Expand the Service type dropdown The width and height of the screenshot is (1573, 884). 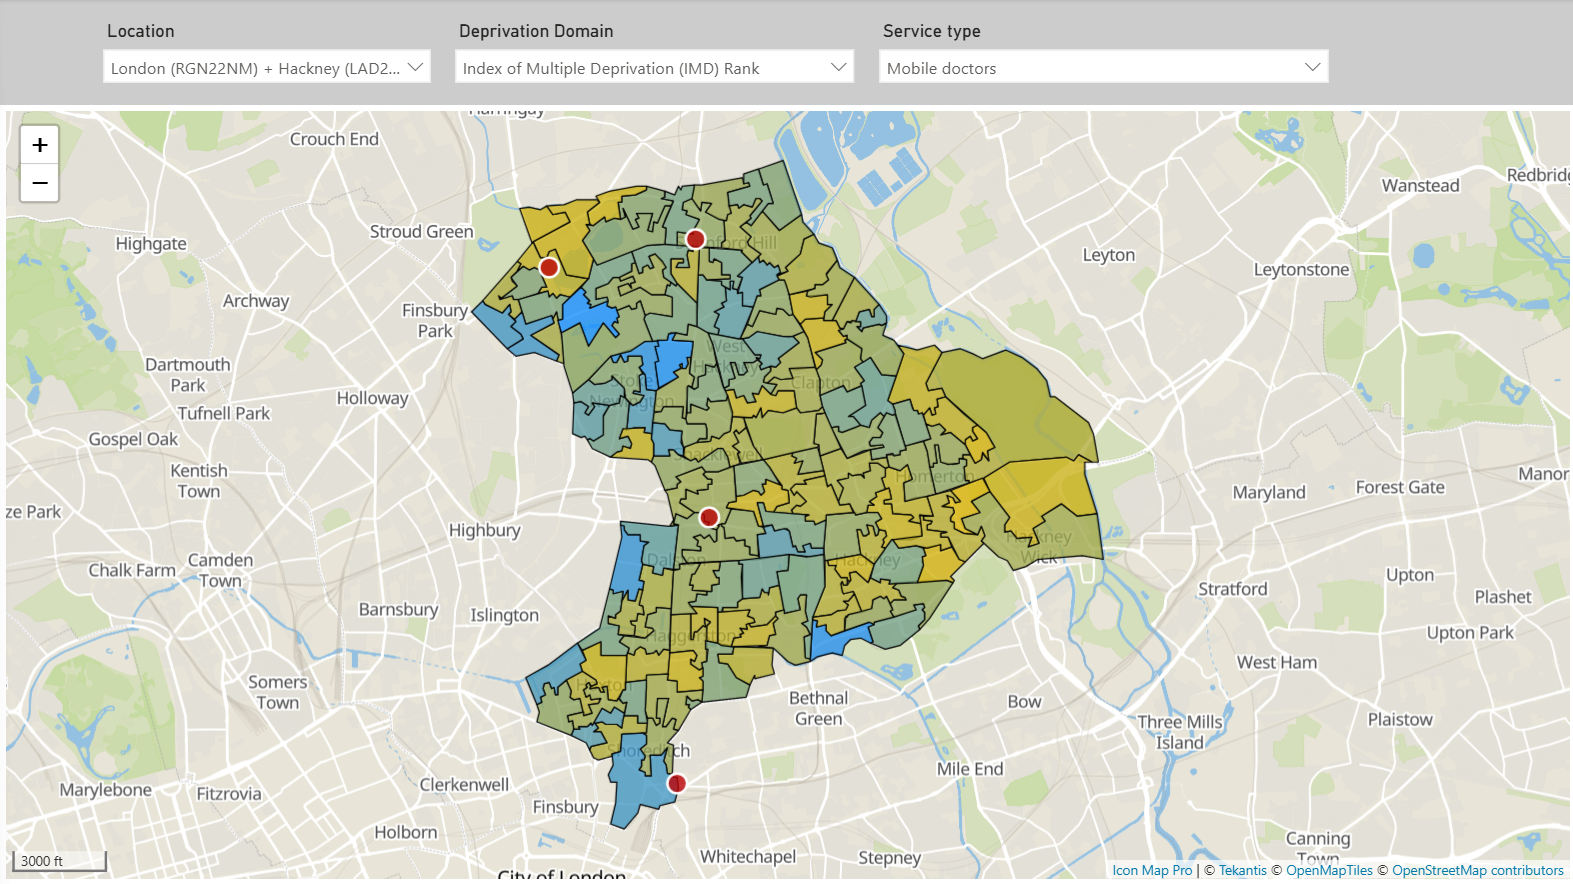[1103, 68]
